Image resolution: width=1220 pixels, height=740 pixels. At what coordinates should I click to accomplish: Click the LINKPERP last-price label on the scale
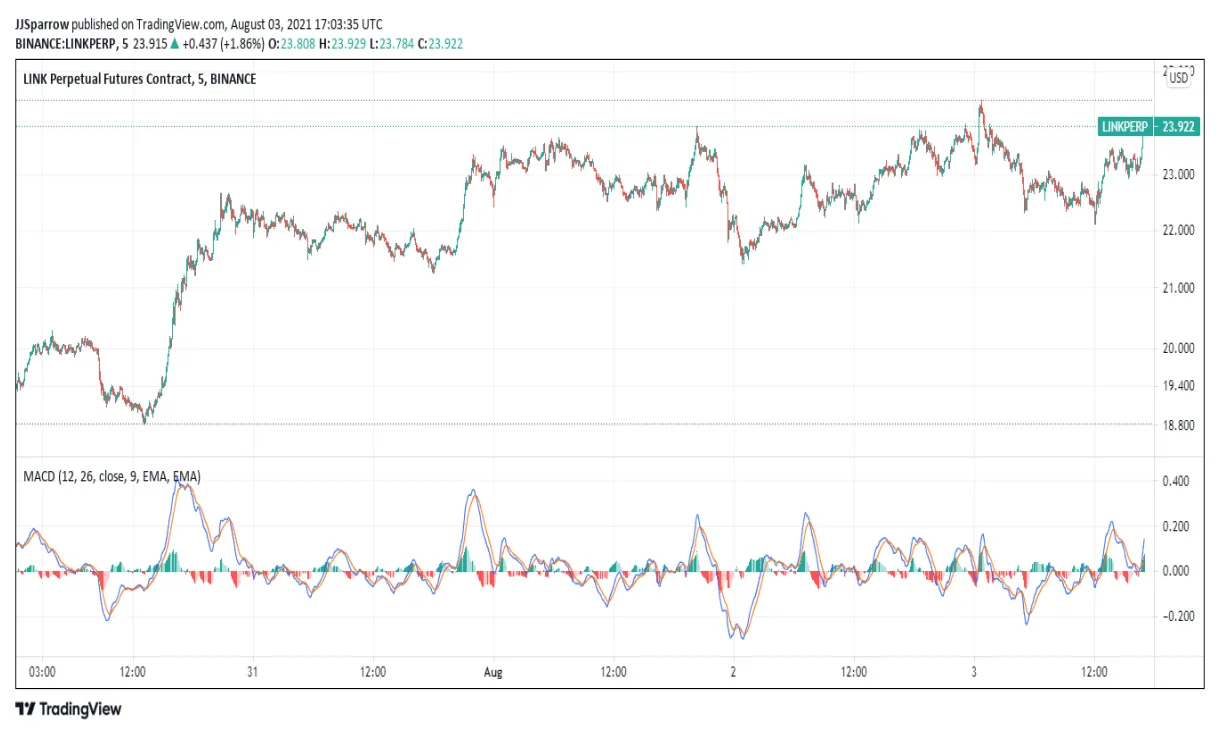pyautogui.click(x=1125, y=127)
